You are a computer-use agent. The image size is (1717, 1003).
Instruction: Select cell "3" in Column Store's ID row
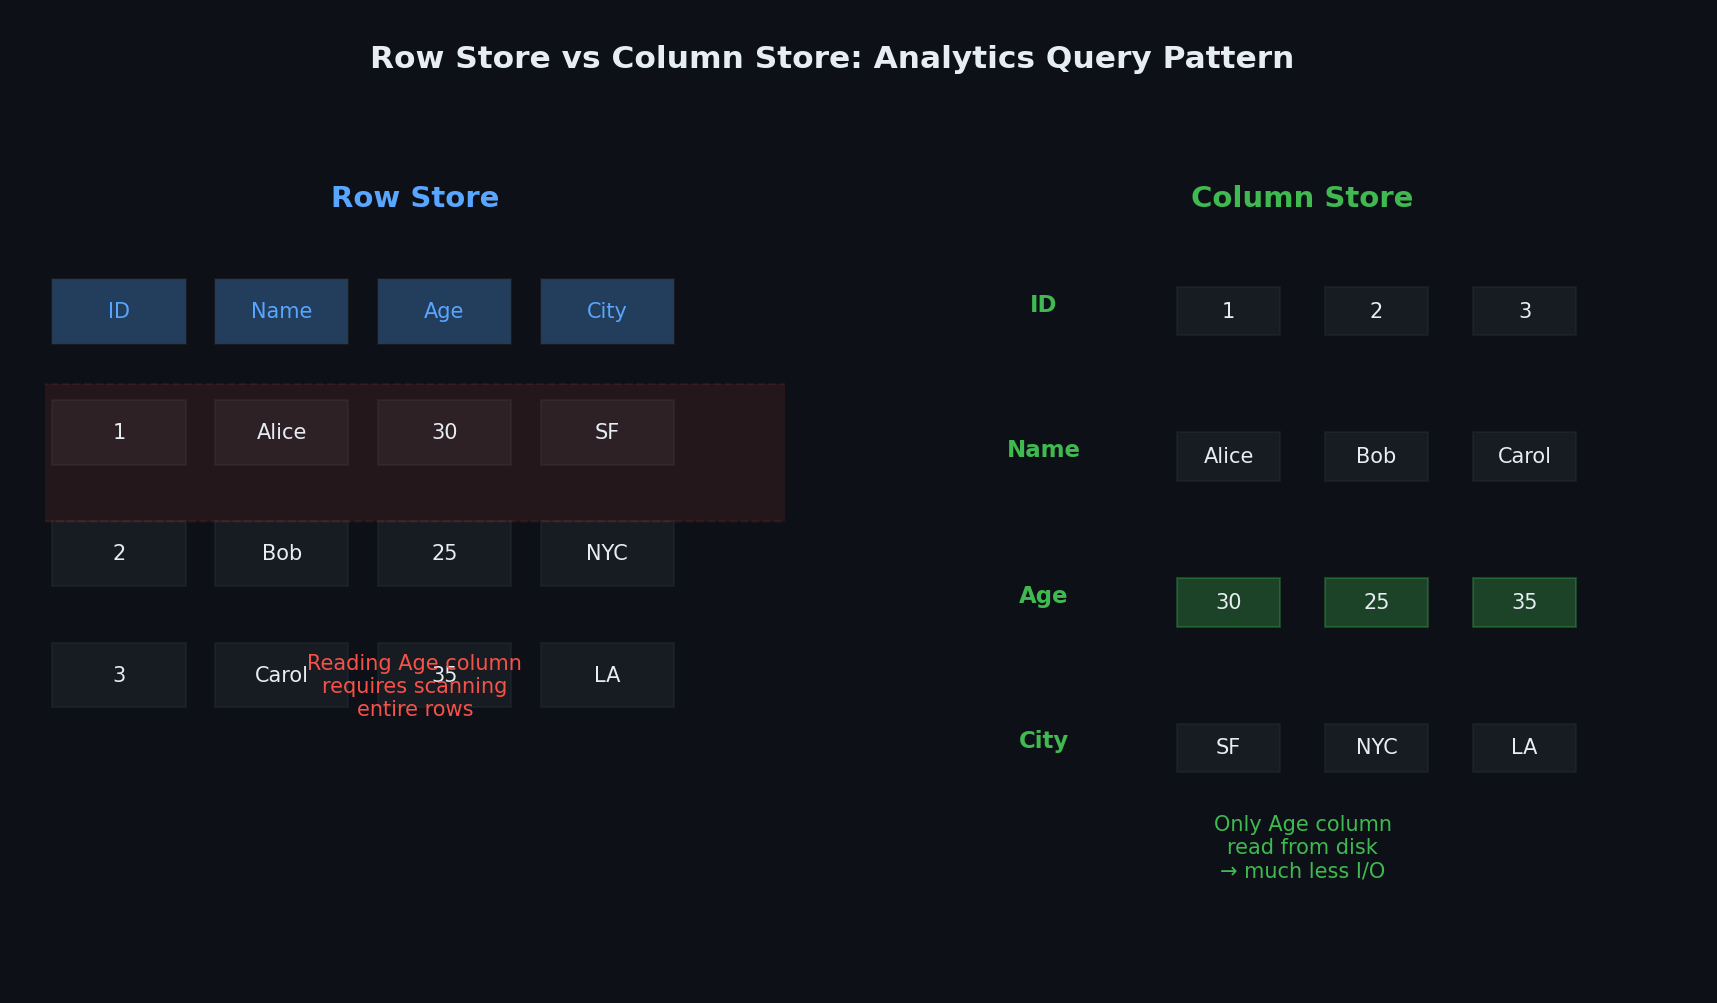tap(1524, 311)
